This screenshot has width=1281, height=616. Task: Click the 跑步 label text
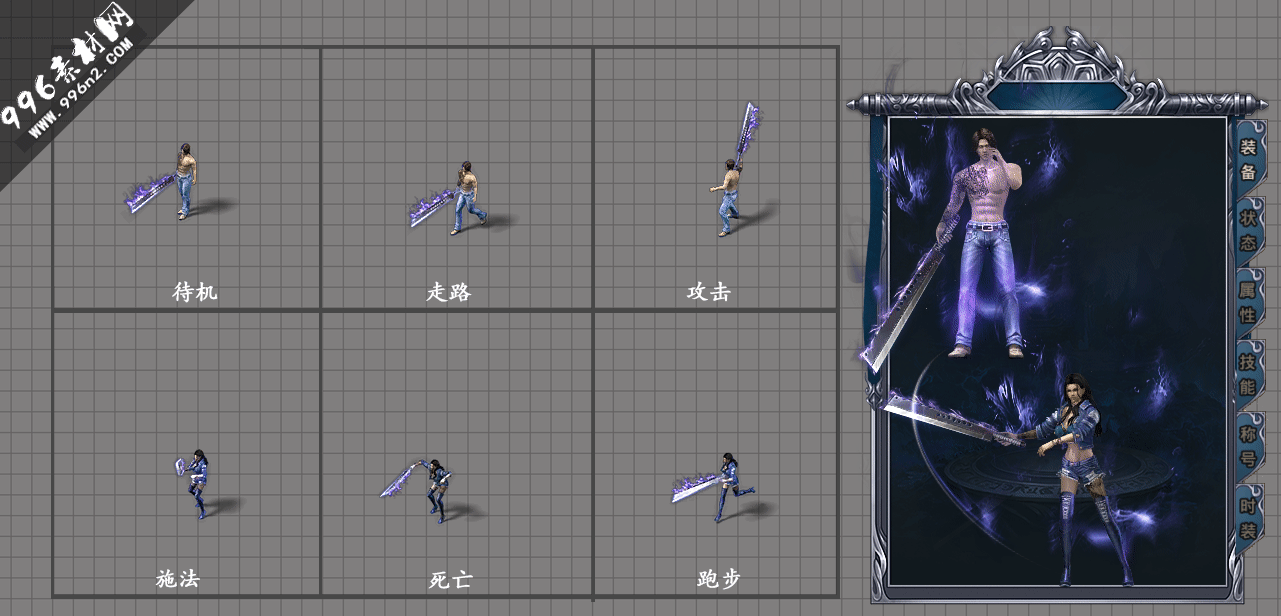[x=718, y=578]
